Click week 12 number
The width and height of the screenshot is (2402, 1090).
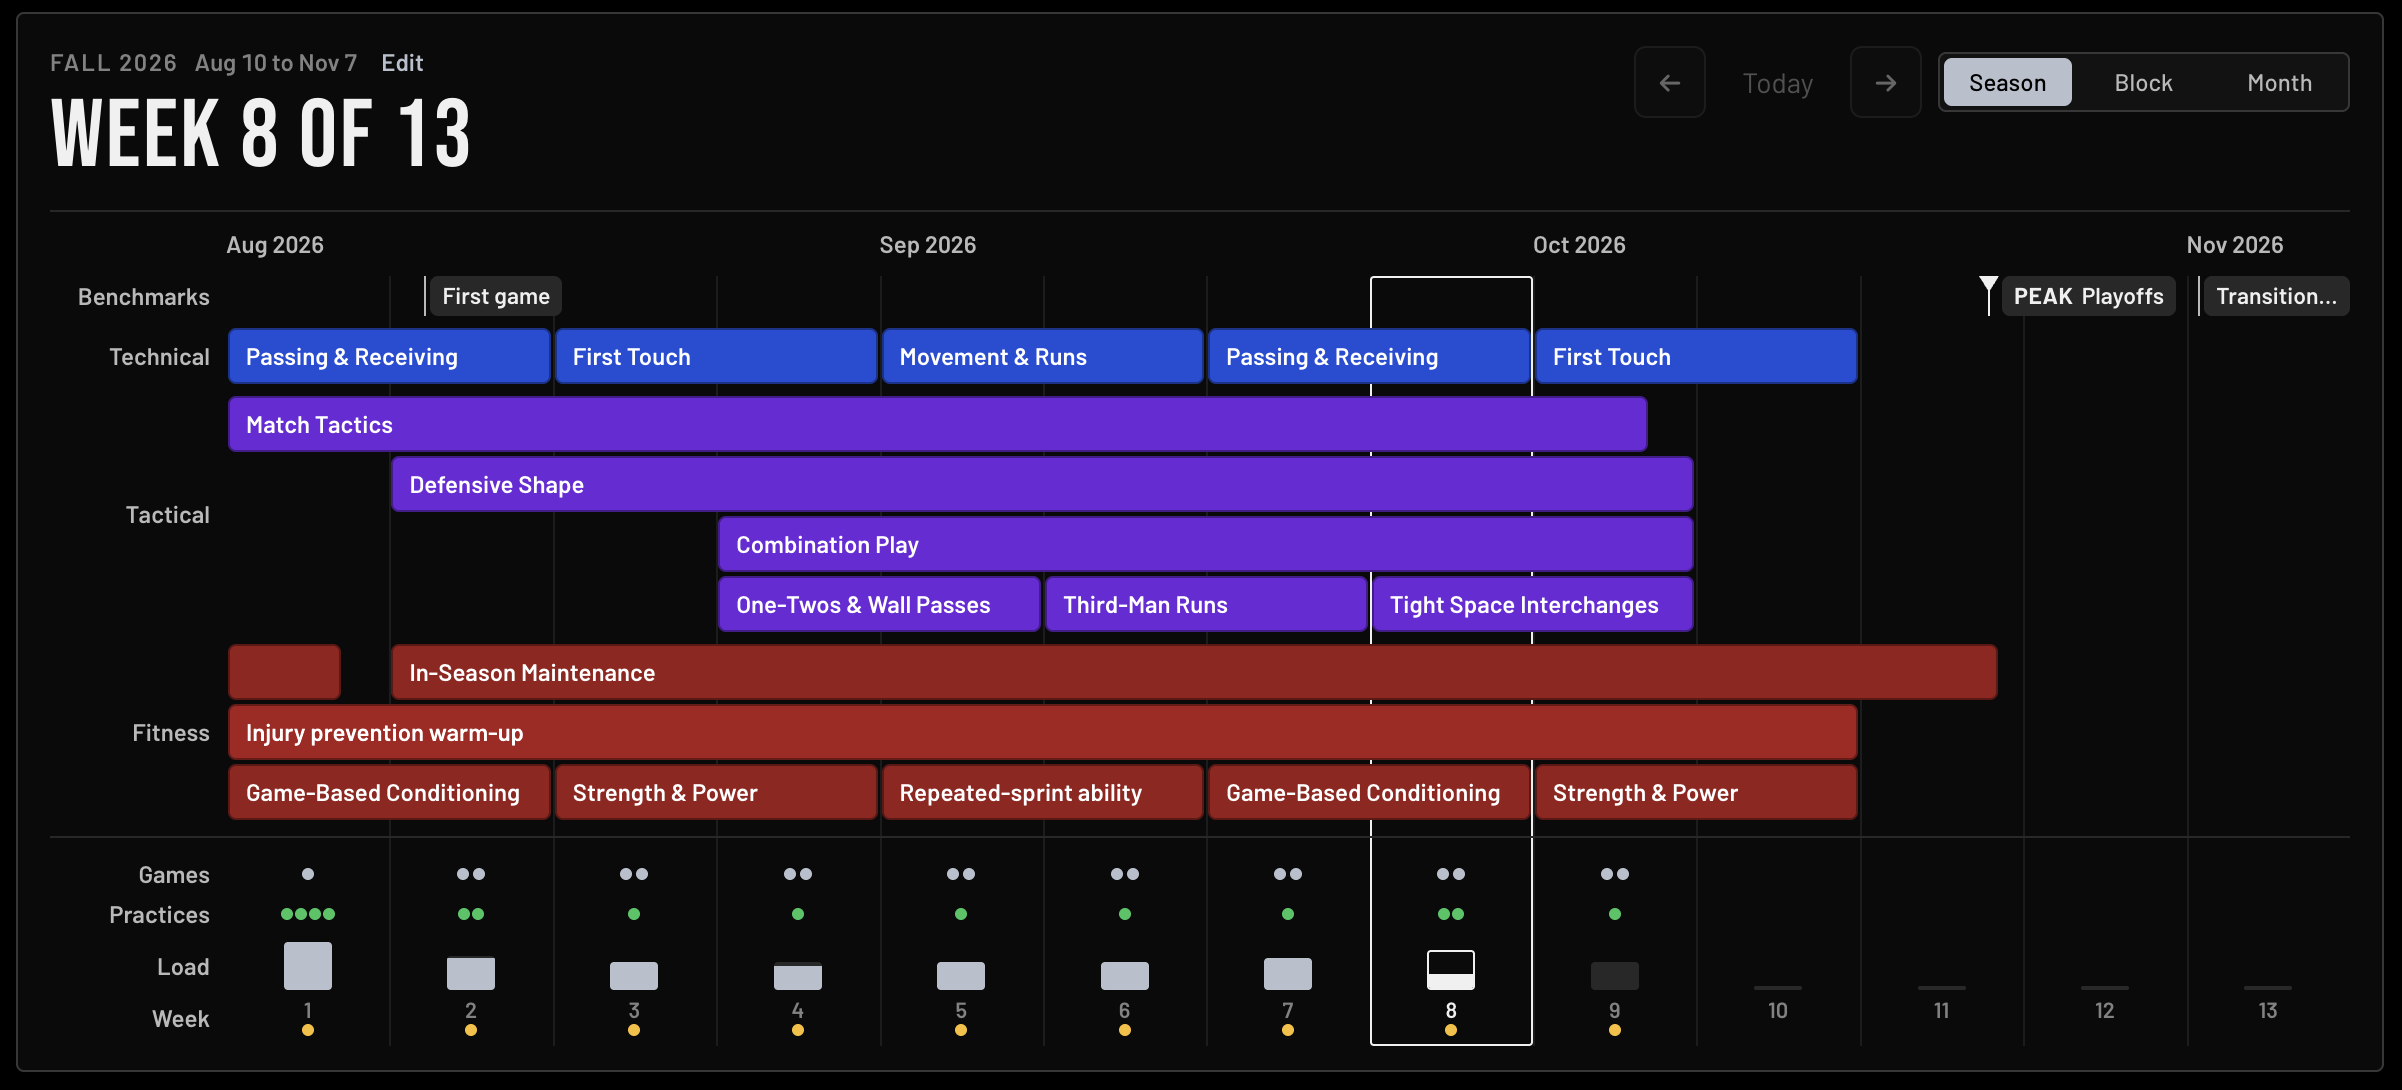pyautogui.click(x=2105, y=1010)
